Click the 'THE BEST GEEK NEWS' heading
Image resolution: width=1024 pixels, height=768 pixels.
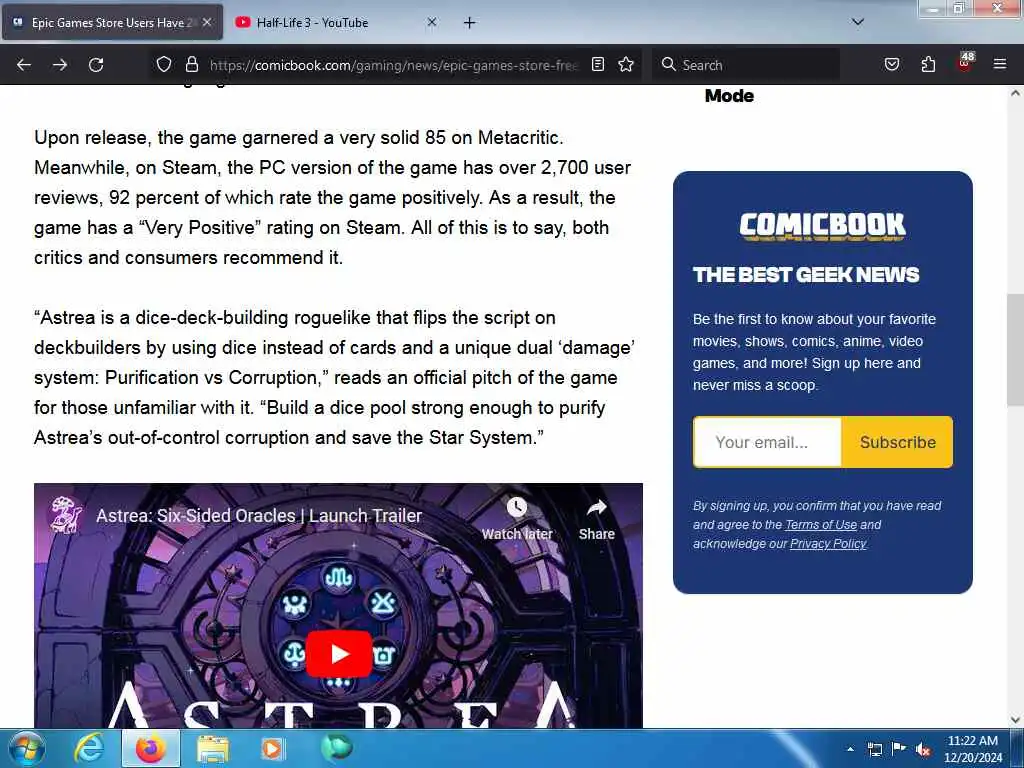tap(806, 275)
